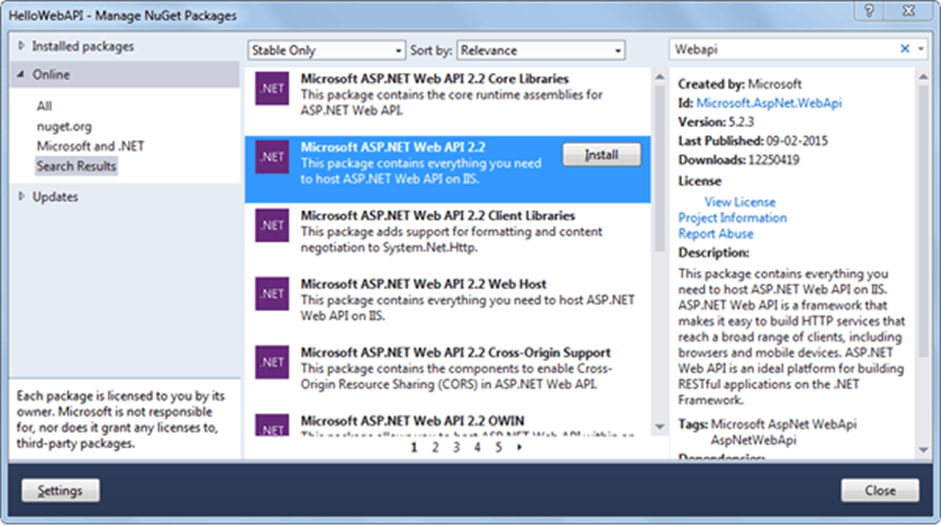
Task: Click the details pane scroll up arrow
Action: (923, 77)
